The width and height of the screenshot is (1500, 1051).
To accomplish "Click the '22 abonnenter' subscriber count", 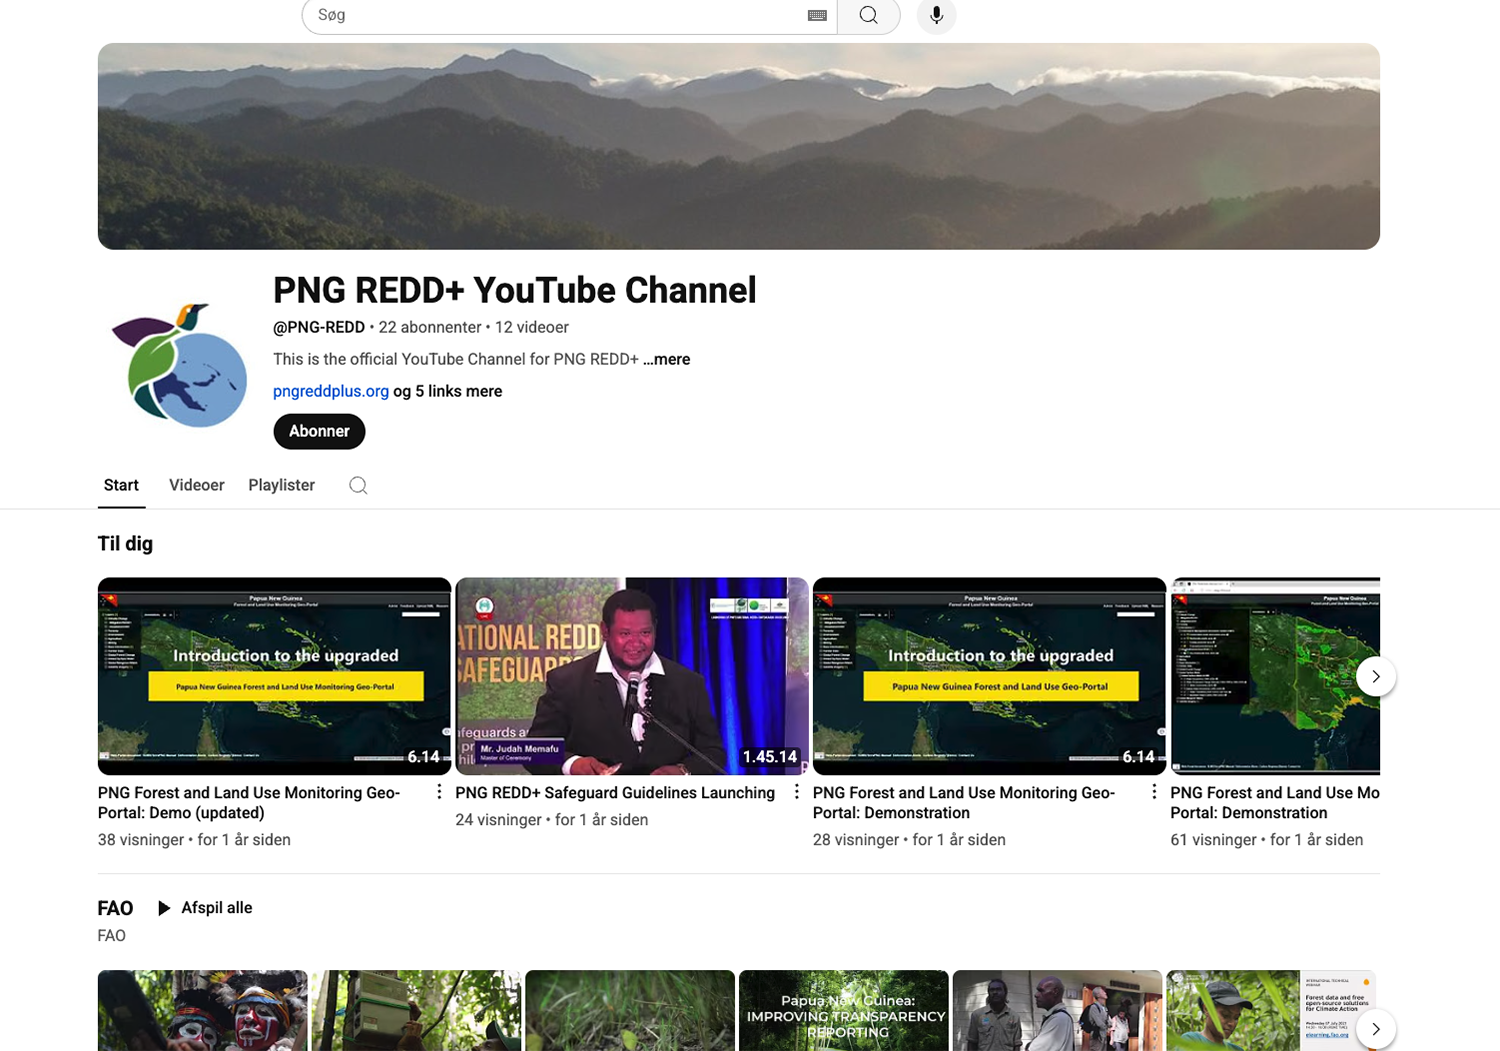I will coord(430,327).
